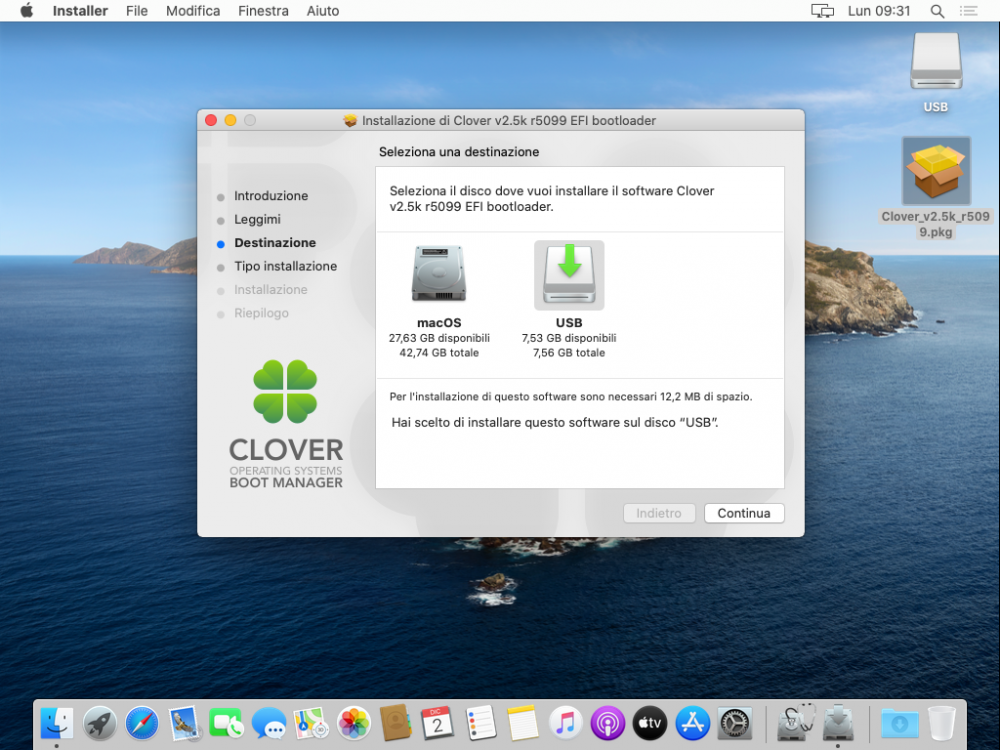Open Apple TV from the Dock
1000x750 pixels.
tap(650, 723)
